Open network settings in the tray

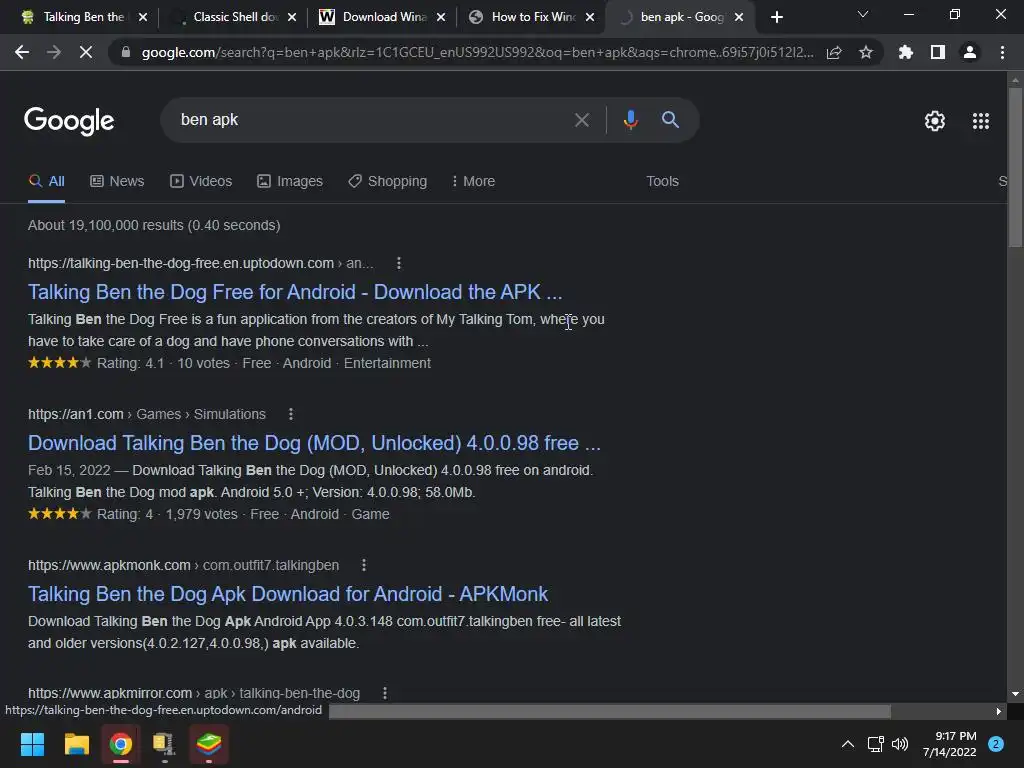[x=875, y=744]
